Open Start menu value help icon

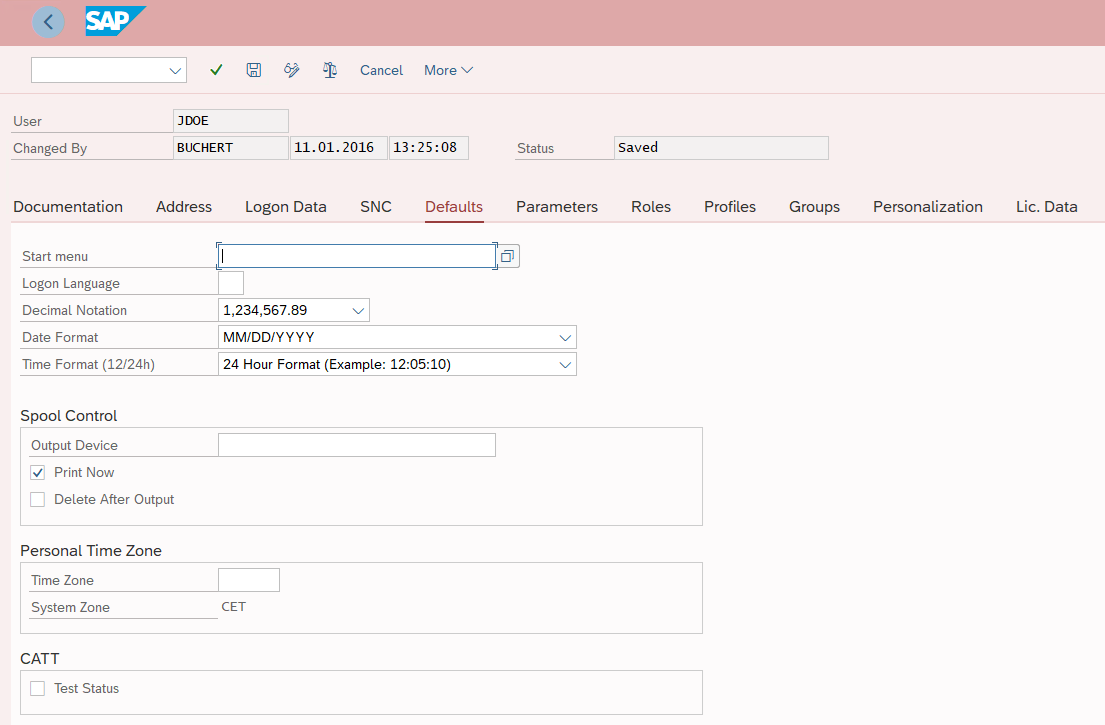[x=508, y=256]
